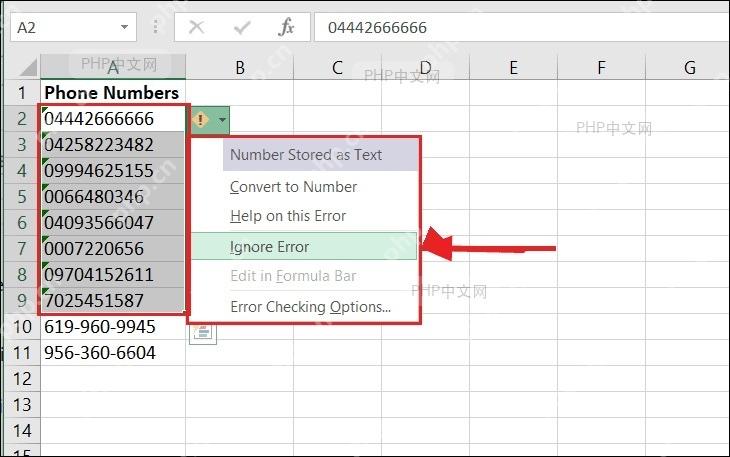
Task: Select row 2 header
Action: pos(22,119)
